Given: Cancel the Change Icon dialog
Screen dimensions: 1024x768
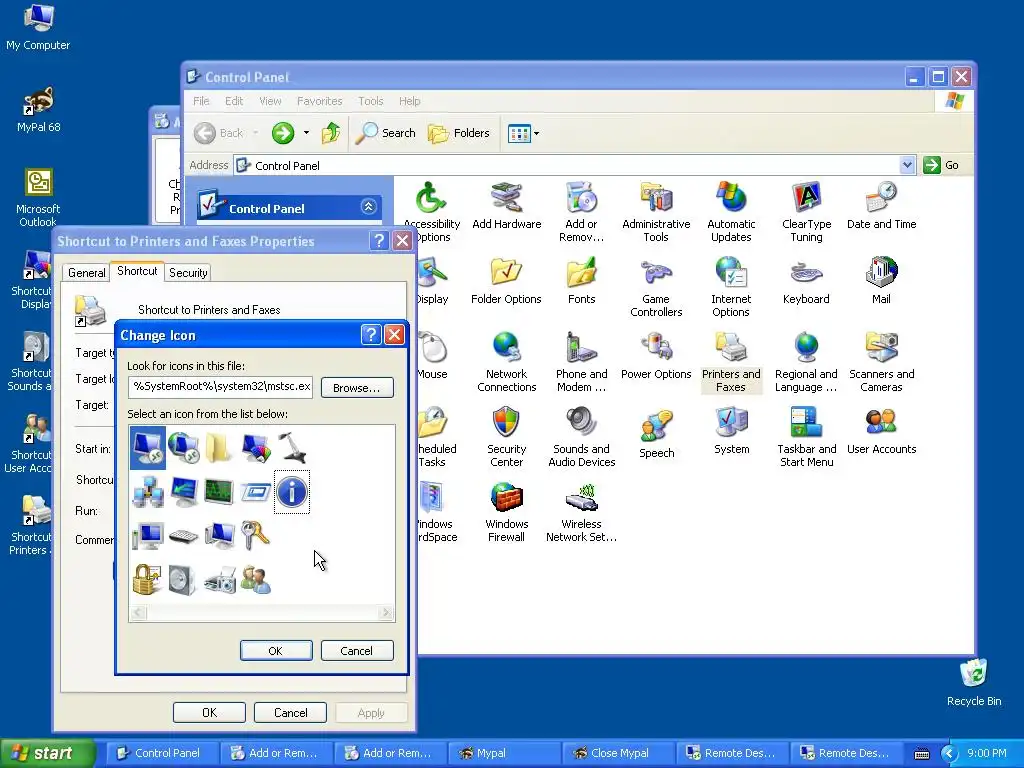Looking at the screenshot, I should (x=357, y=650).
